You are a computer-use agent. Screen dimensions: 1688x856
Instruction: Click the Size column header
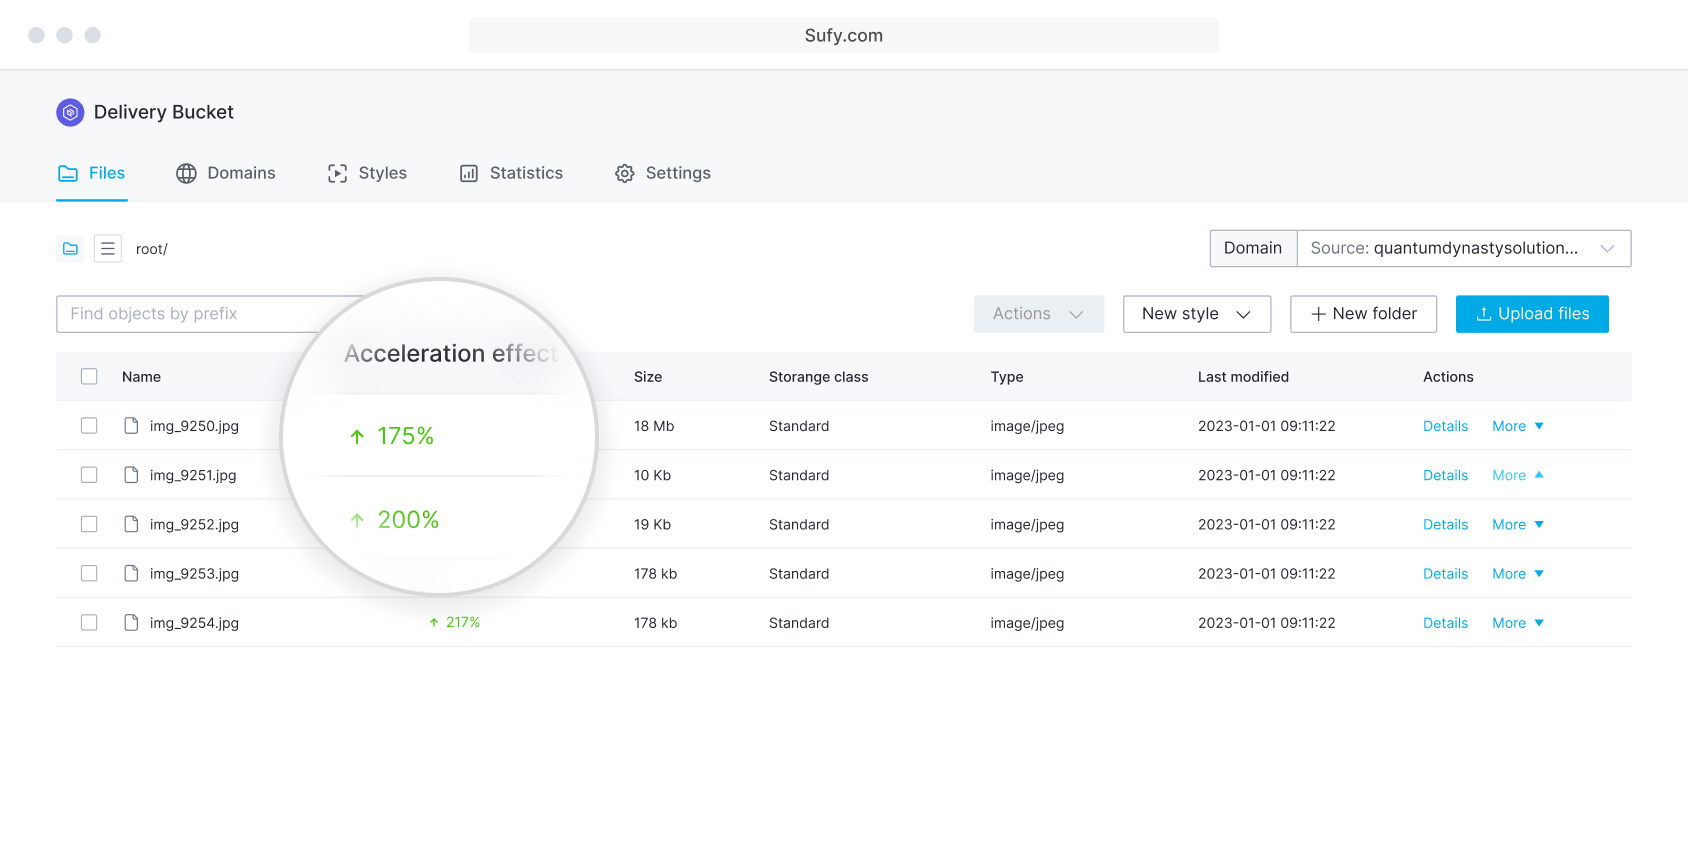click(x=648, y=377)
